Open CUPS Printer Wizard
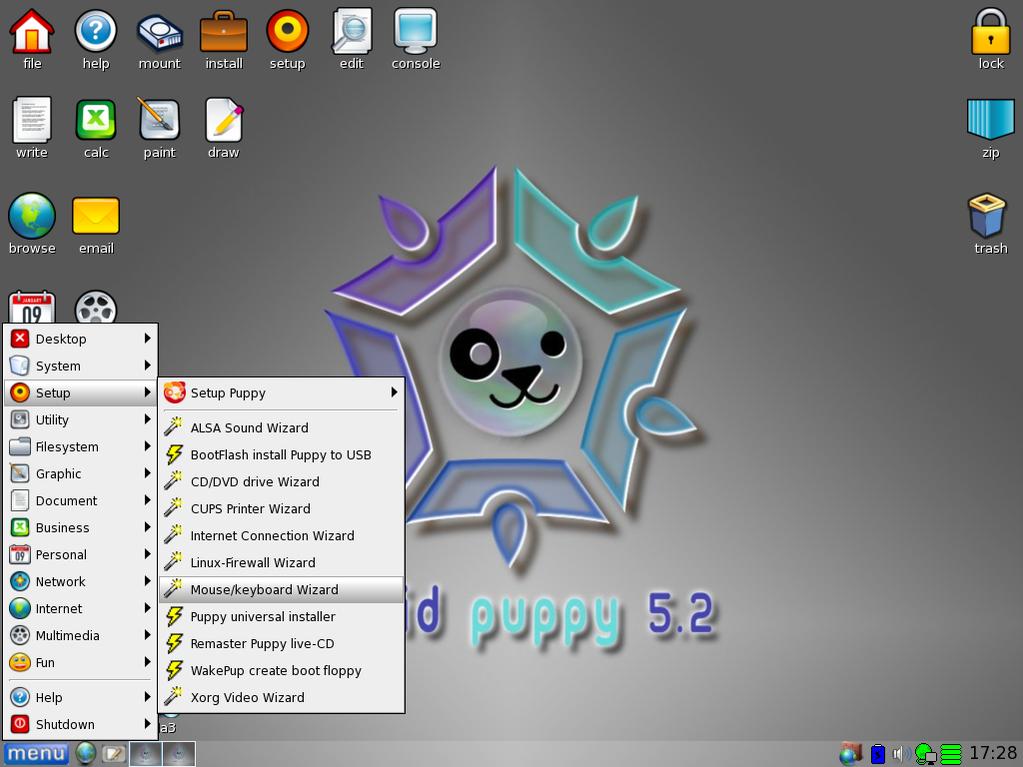This screenshot has height=767, width=1023. 281,509
